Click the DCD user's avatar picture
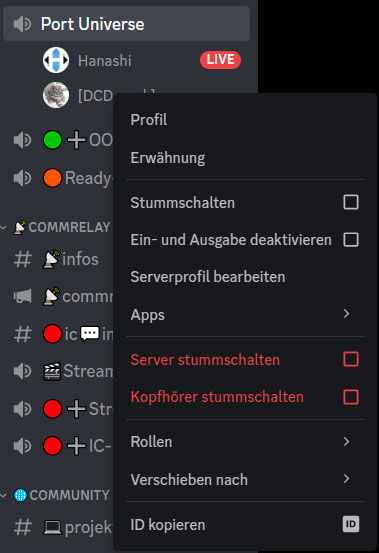Viewport: 379px width, 553px height. pos(56,95)
